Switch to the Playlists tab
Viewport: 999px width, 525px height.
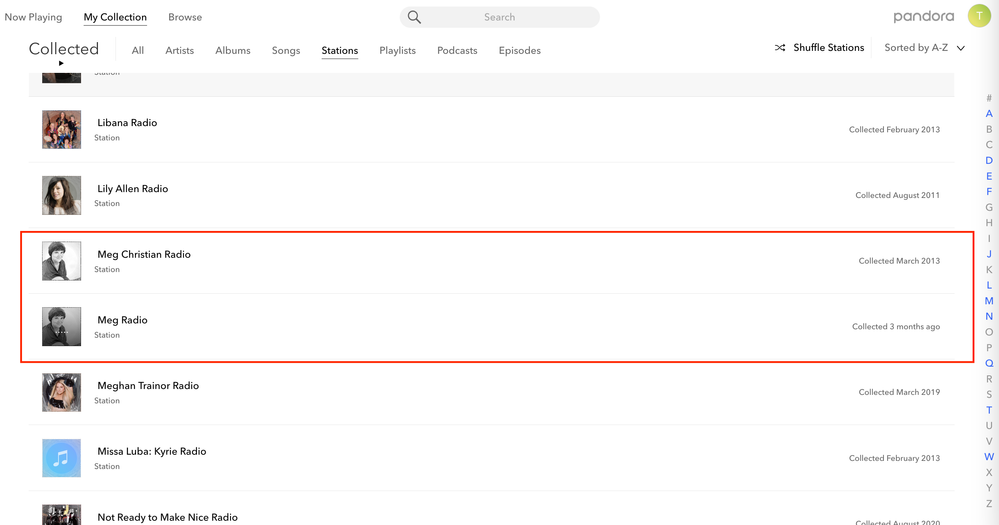(x=397, y=50)
